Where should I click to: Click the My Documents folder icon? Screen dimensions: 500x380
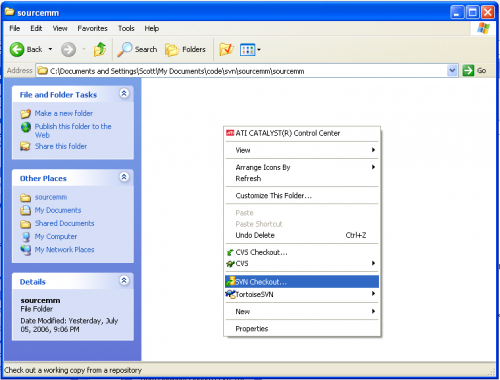click(25, 210)
